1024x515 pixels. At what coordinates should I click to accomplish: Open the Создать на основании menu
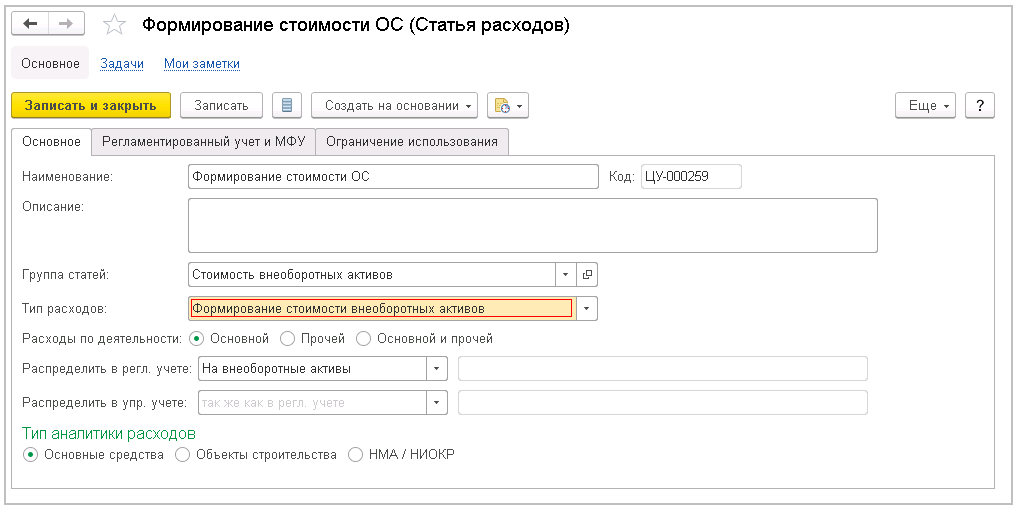tap(395, 105)
